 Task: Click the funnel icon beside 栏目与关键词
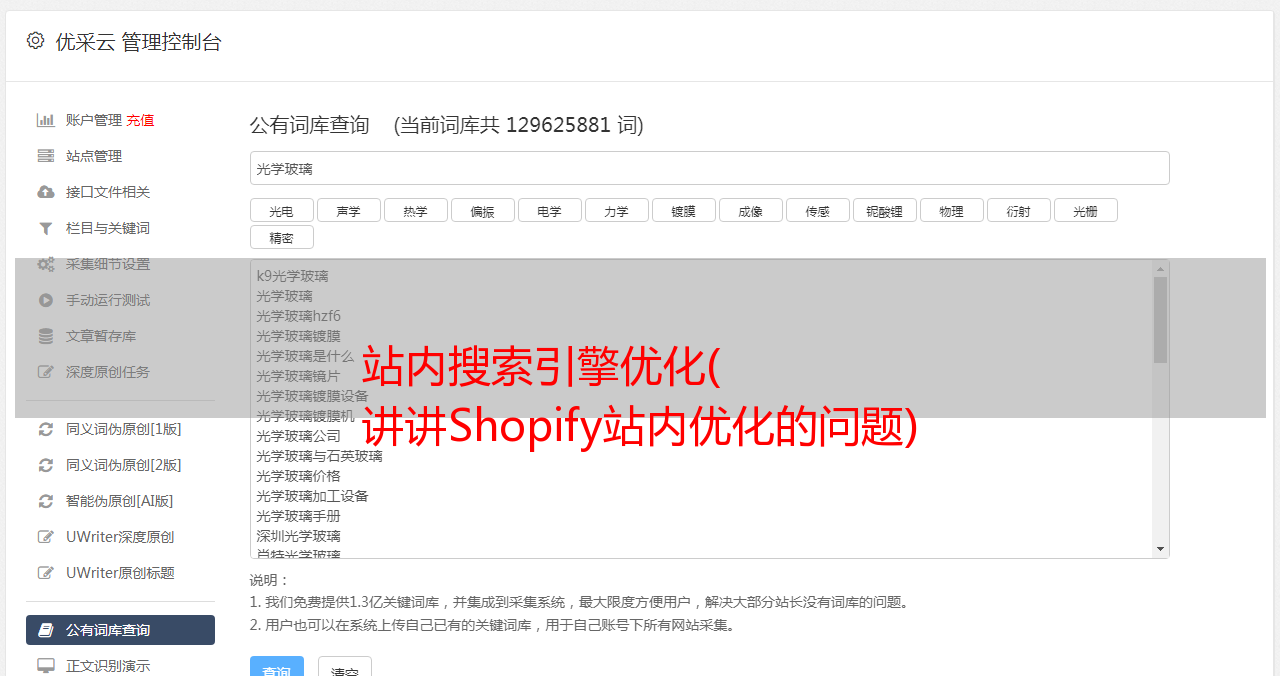coord(46,228)
